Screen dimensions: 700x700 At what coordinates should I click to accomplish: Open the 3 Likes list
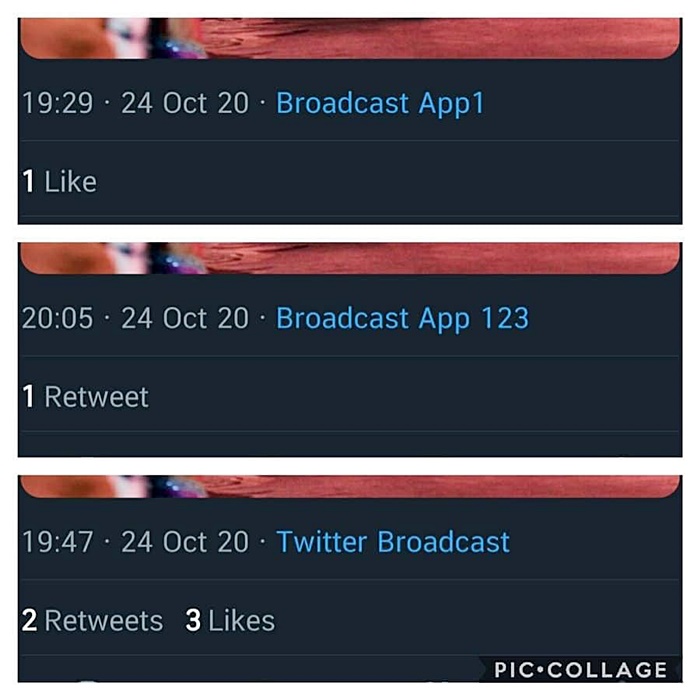(x=230, y=621)
